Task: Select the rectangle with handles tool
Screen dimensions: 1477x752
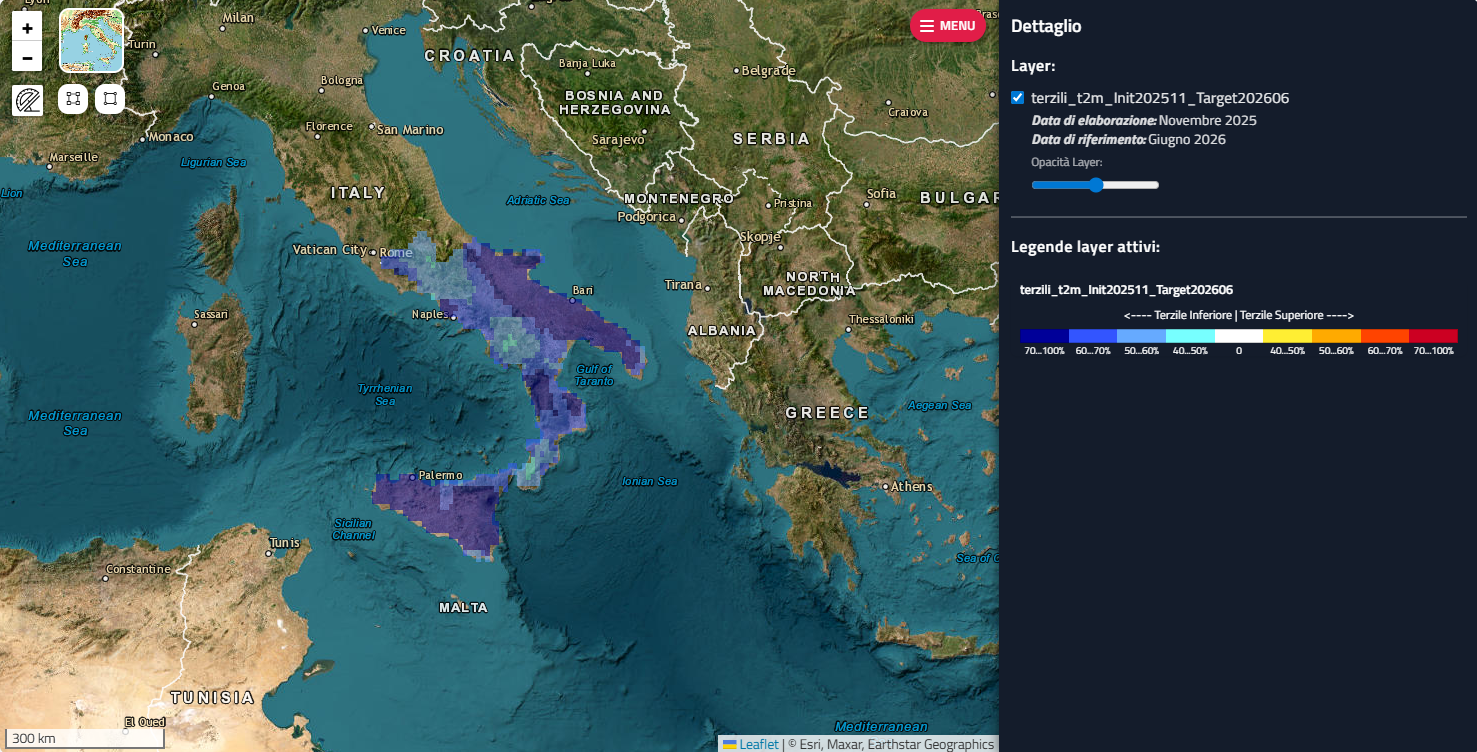Action: [73, 99]
